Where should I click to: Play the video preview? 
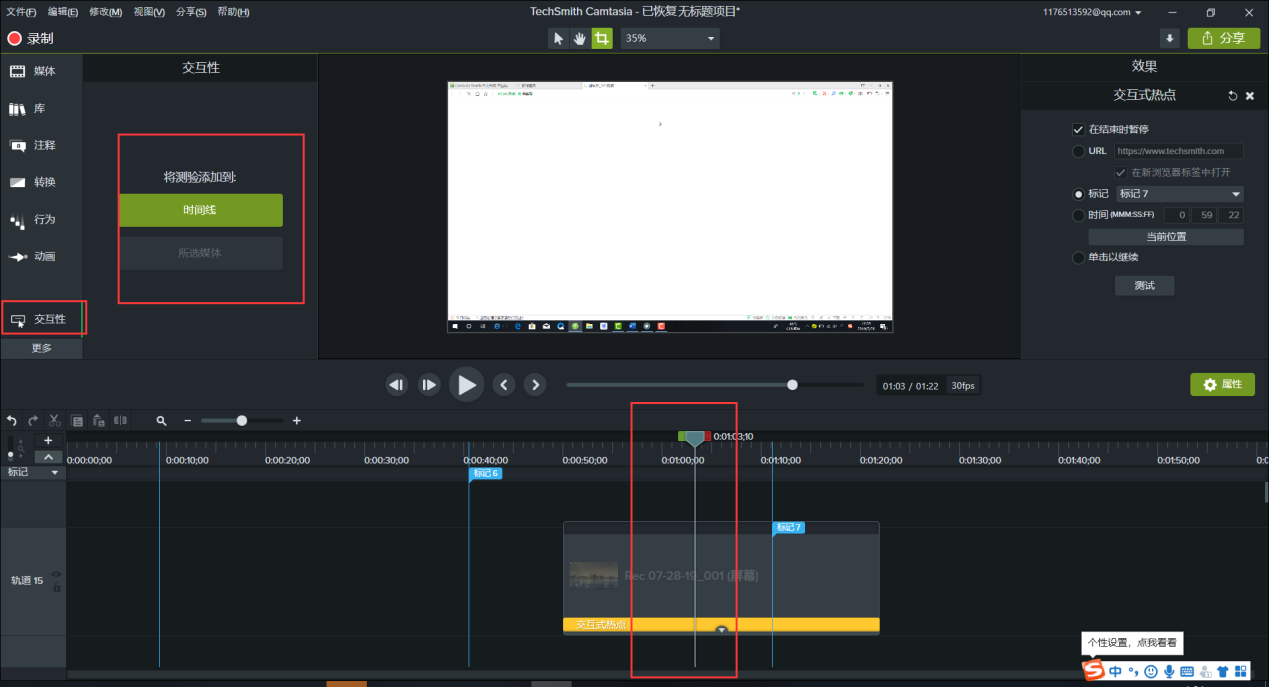click(x=466, y=385)
